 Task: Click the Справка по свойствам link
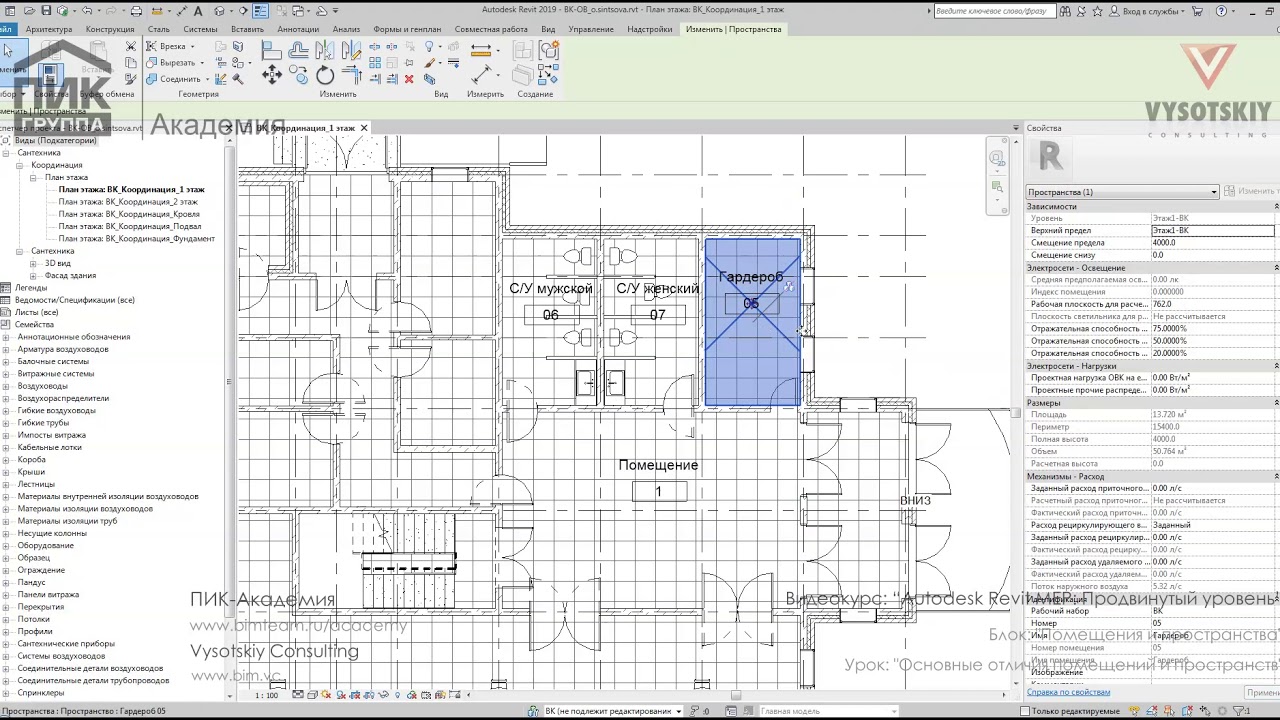[1068, 692]
